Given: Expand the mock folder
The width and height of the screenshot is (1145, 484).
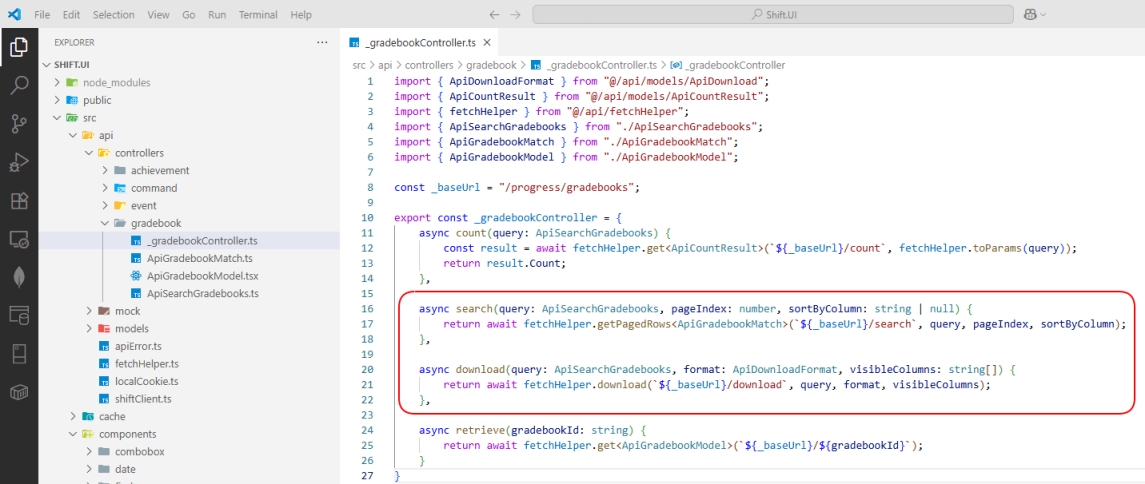Looking at the screenshot, I should 88,311.
